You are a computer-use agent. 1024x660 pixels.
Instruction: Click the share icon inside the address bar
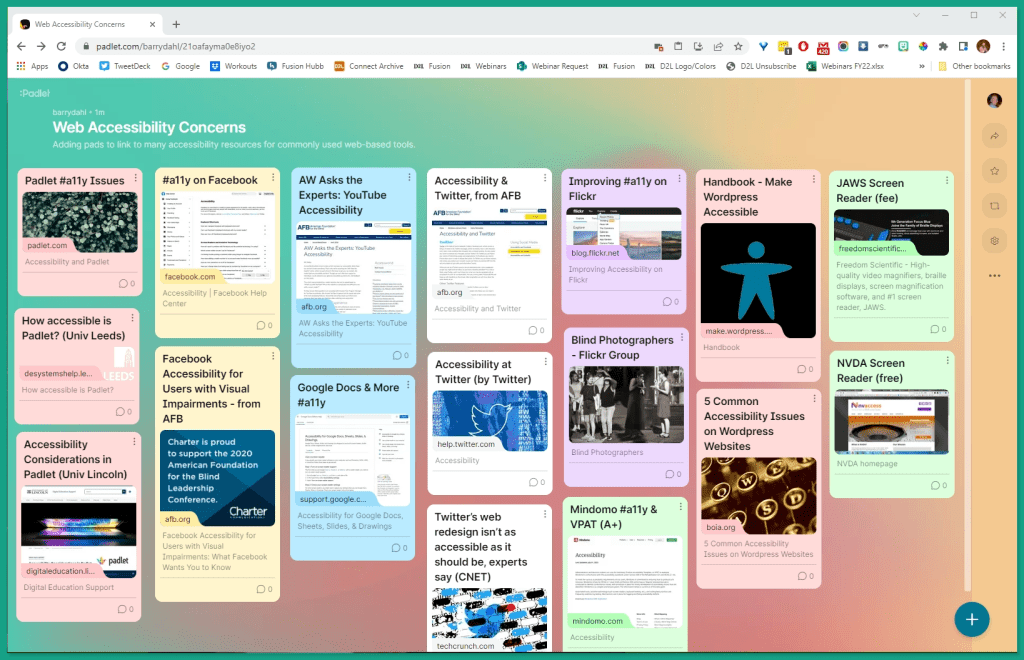tap(718, 46)
